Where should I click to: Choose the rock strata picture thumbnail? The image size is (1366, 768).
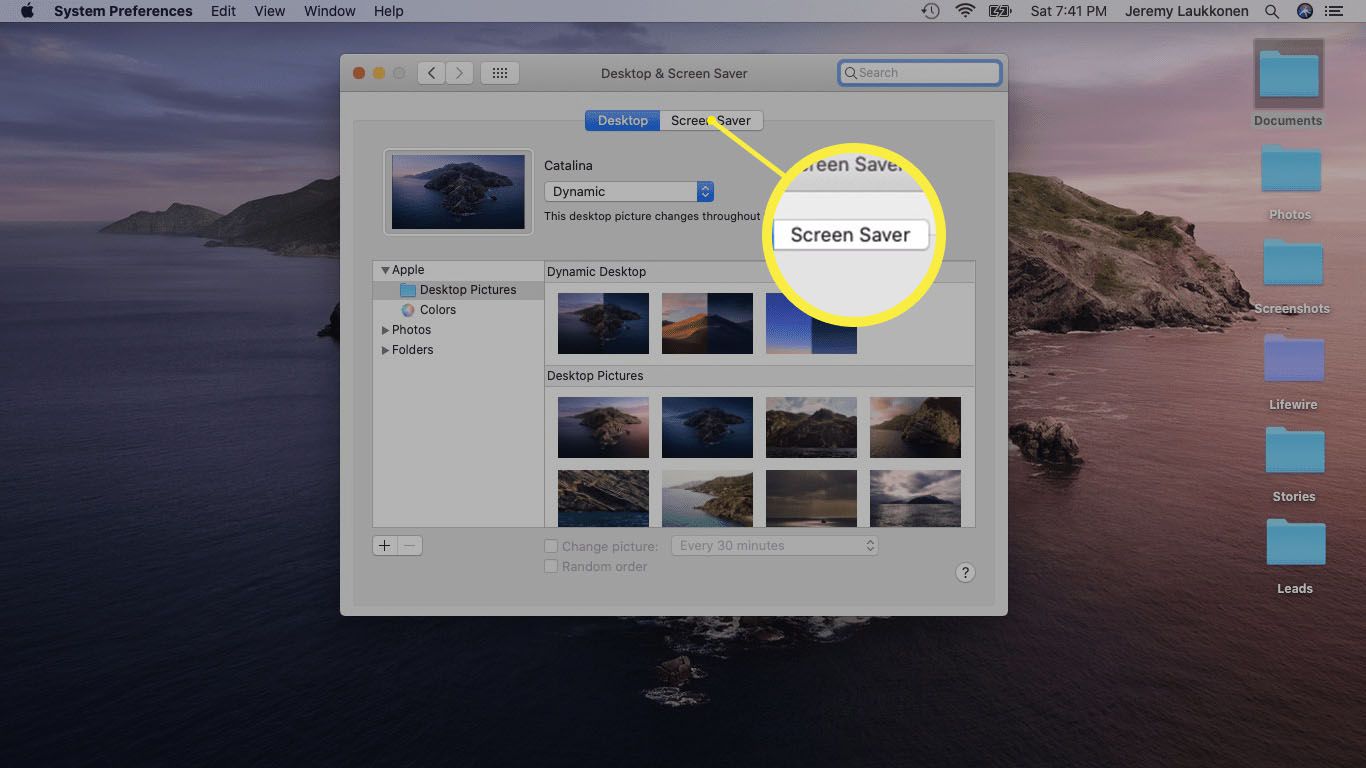(603, 498)
